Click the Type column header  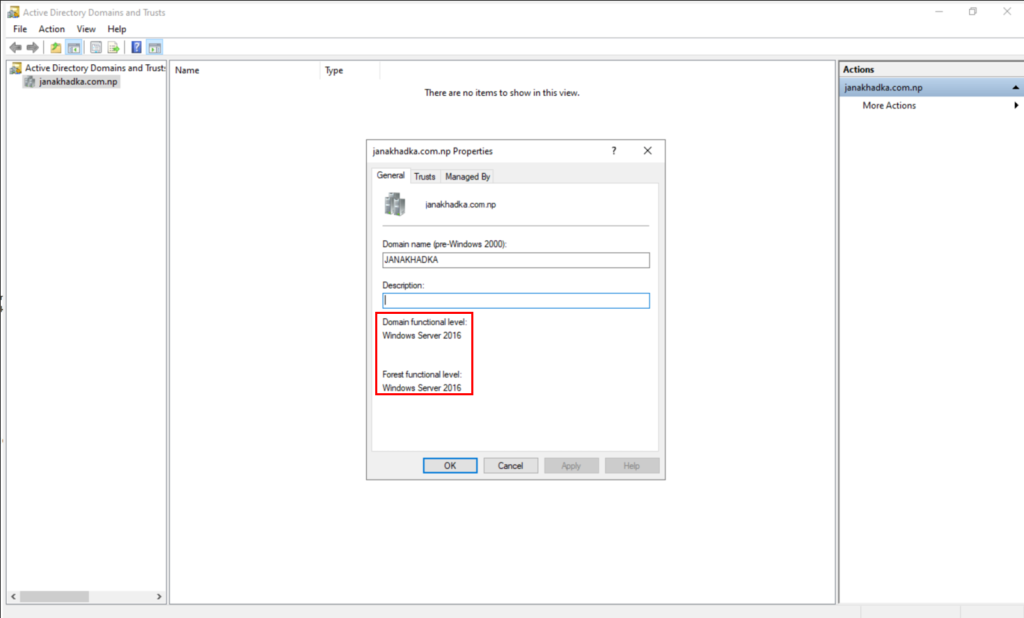pyautogui.click(x=349, y=71)
